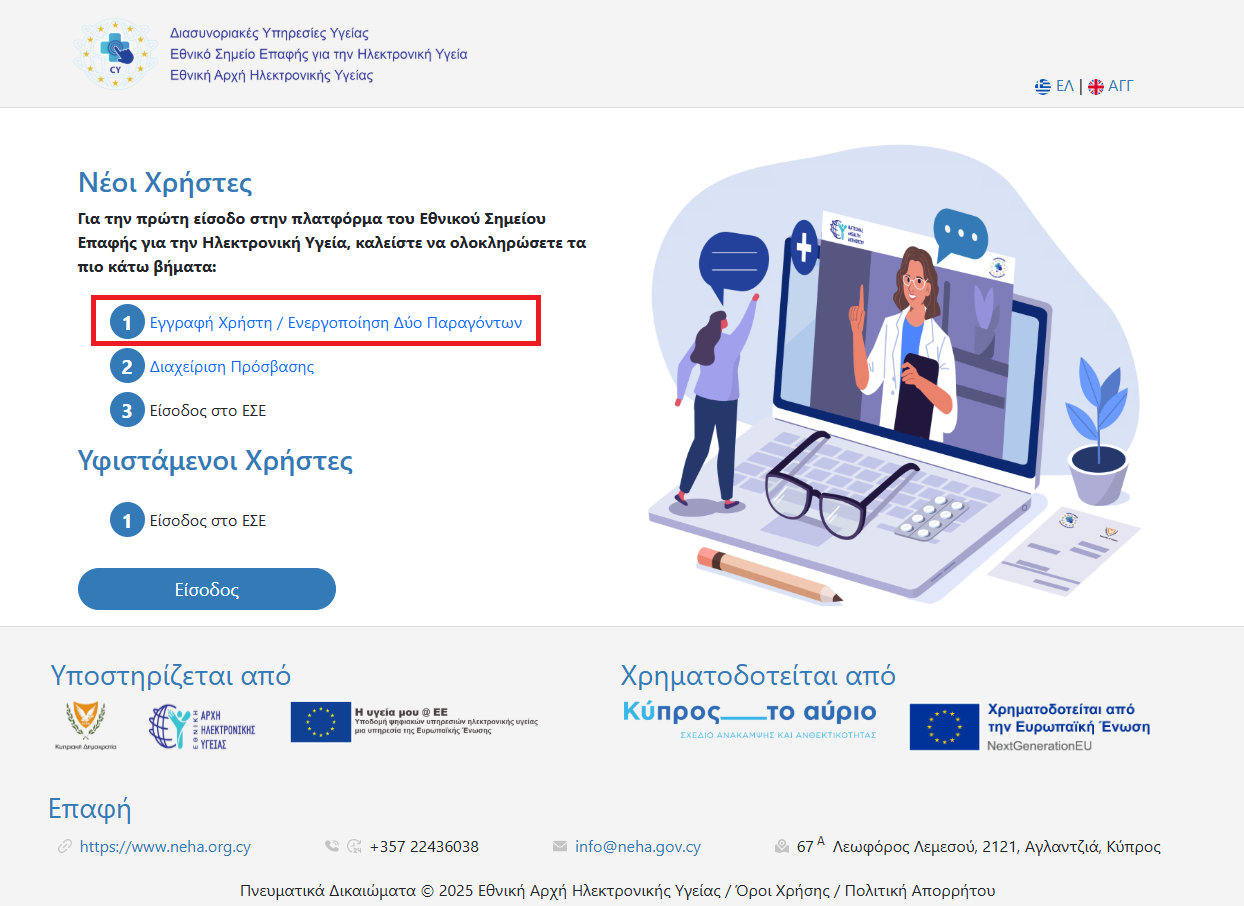Click the Greek flag icon
The width and height of the screenshot is (1244, 906).
point(1043,87)
